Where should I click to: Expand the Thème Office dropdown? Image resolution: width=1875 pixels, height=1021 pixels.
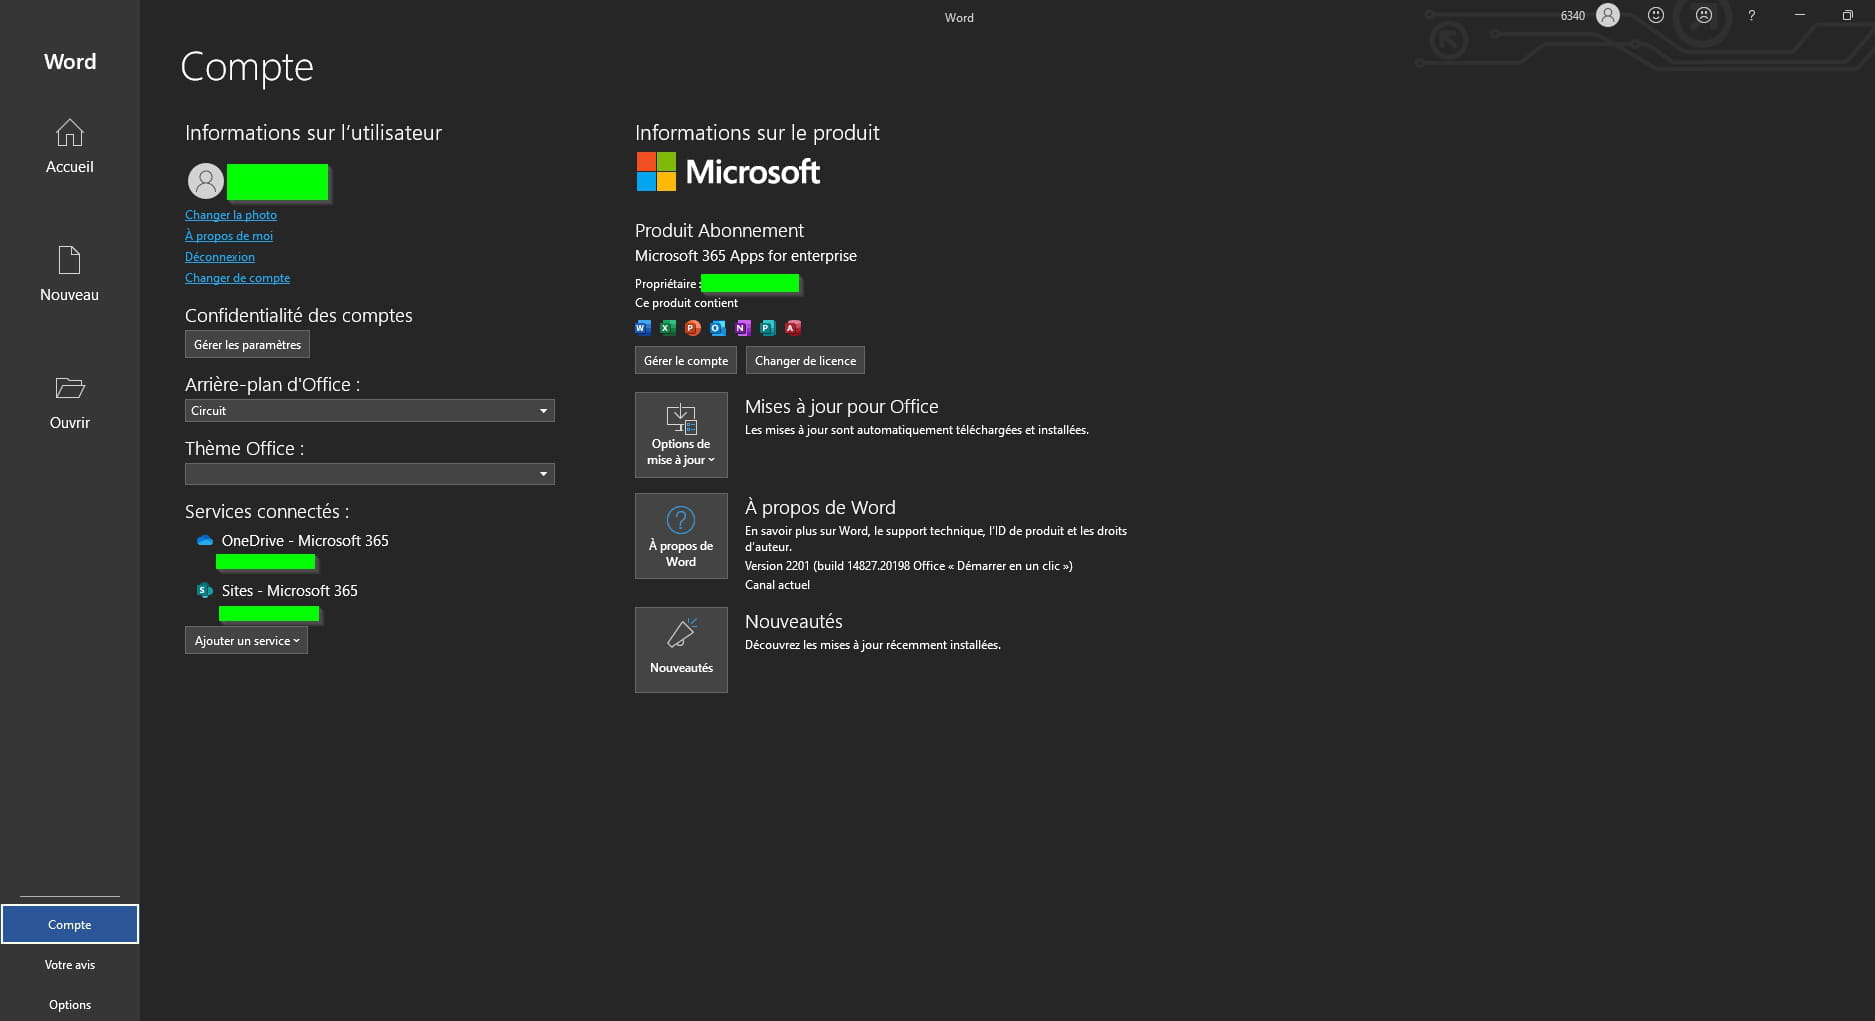point(370,474)
